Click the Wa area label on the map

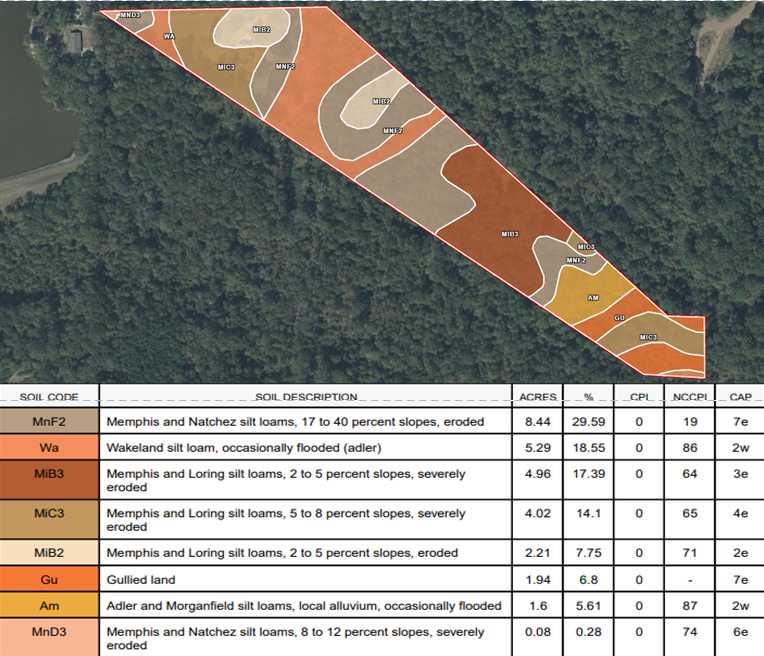click(x=169, y=36)
